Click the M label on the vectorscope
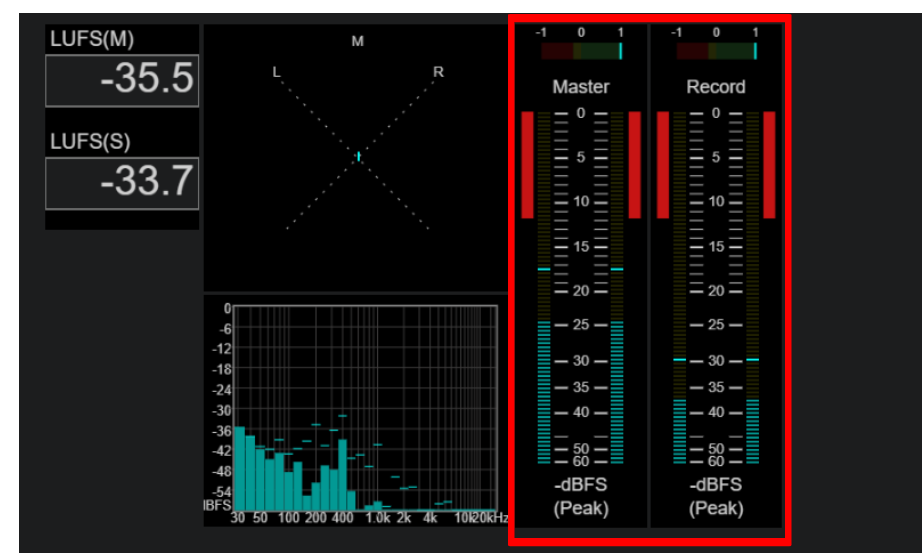The height and width of the screenshot is (553, 923). click(x=357, y=41)
